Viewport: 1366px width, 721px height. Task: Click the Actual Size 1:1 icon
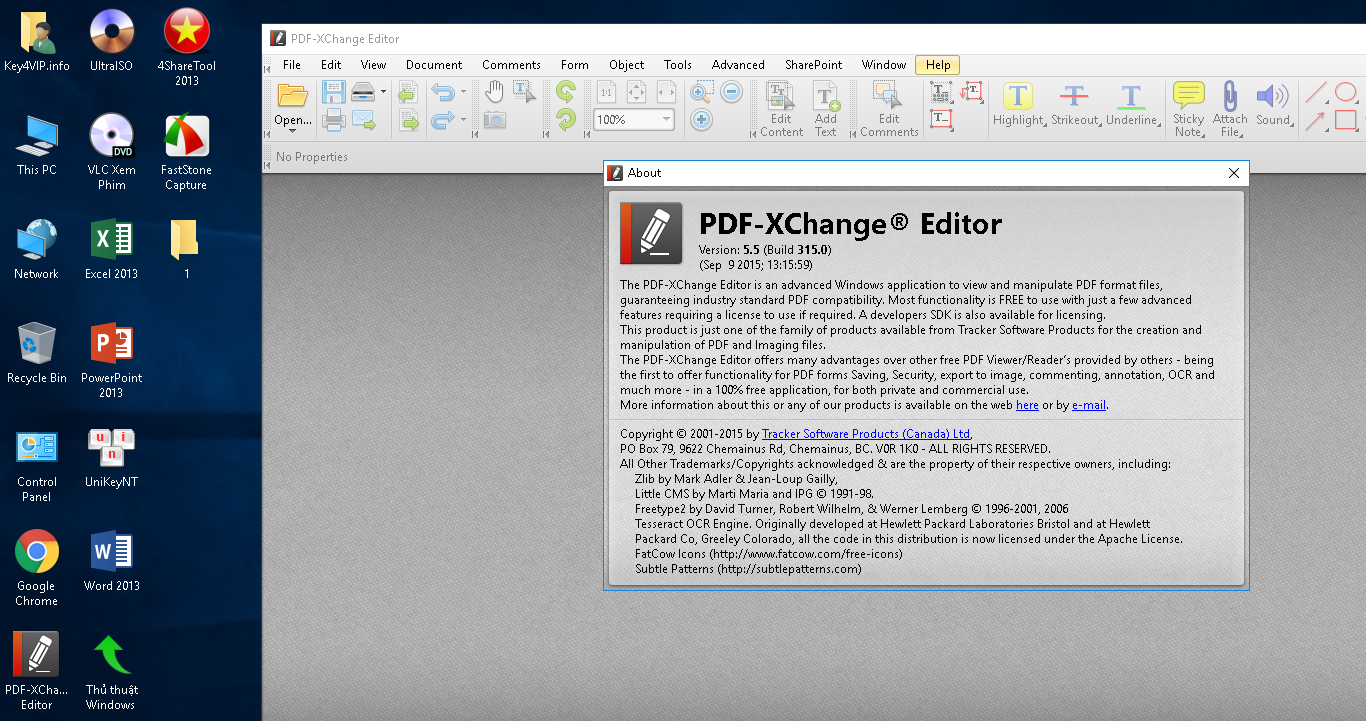click(606, 93)
